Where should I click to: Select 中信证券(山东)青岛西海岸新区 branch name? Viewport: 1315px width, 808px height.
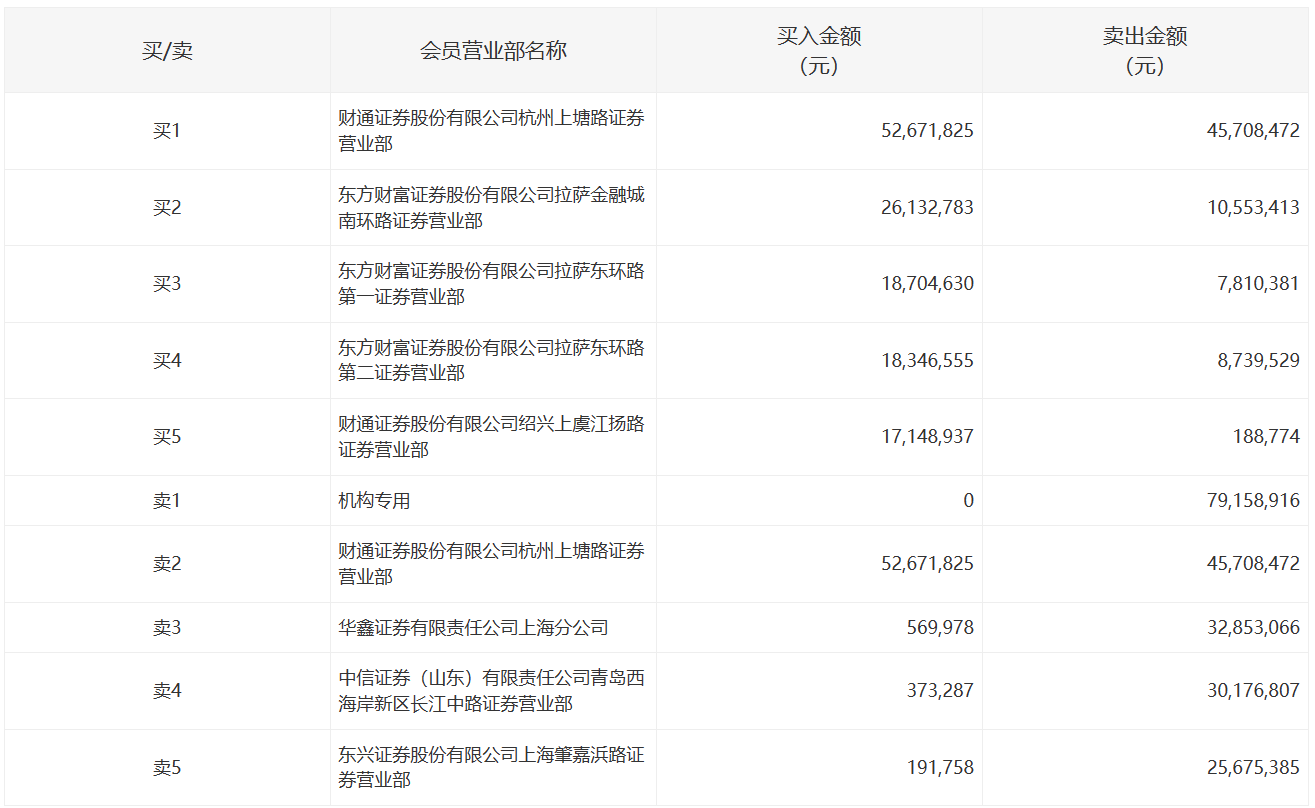pos(491,691)
